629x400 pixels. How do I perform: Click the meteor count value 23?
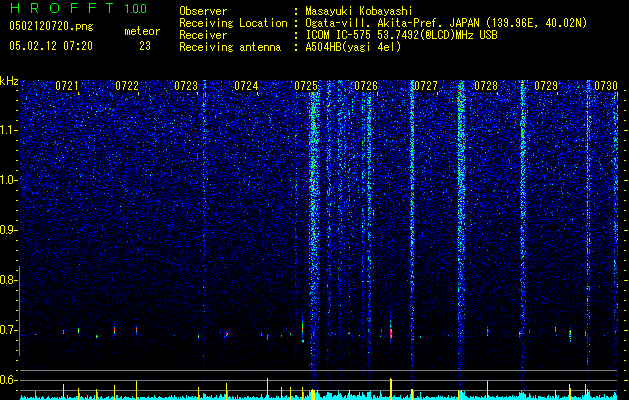click(x=145, y=46)
